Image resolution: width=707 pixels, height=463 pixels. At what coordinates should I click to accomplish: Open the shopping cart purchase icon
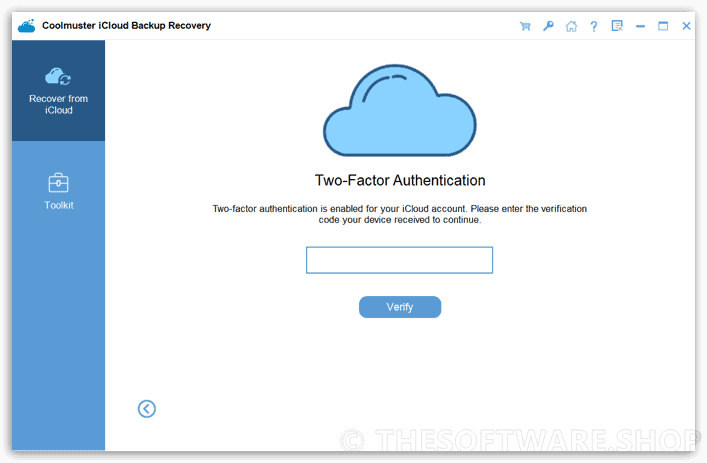click(525, 26)
